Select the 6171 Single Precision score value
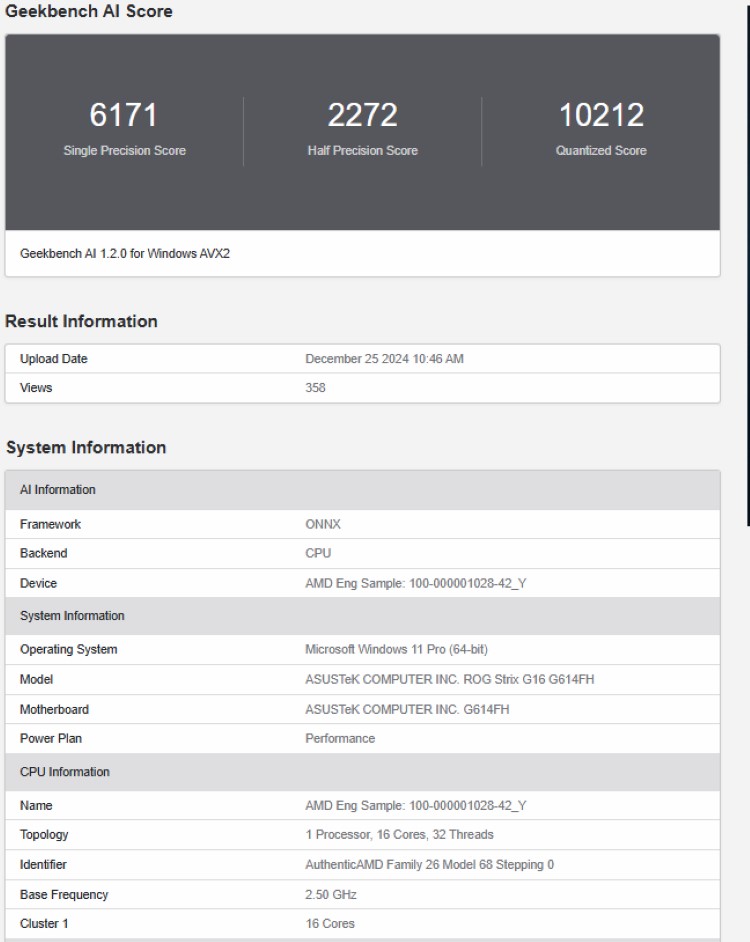Viewport: 750px width, 942px height. [124, 115]
